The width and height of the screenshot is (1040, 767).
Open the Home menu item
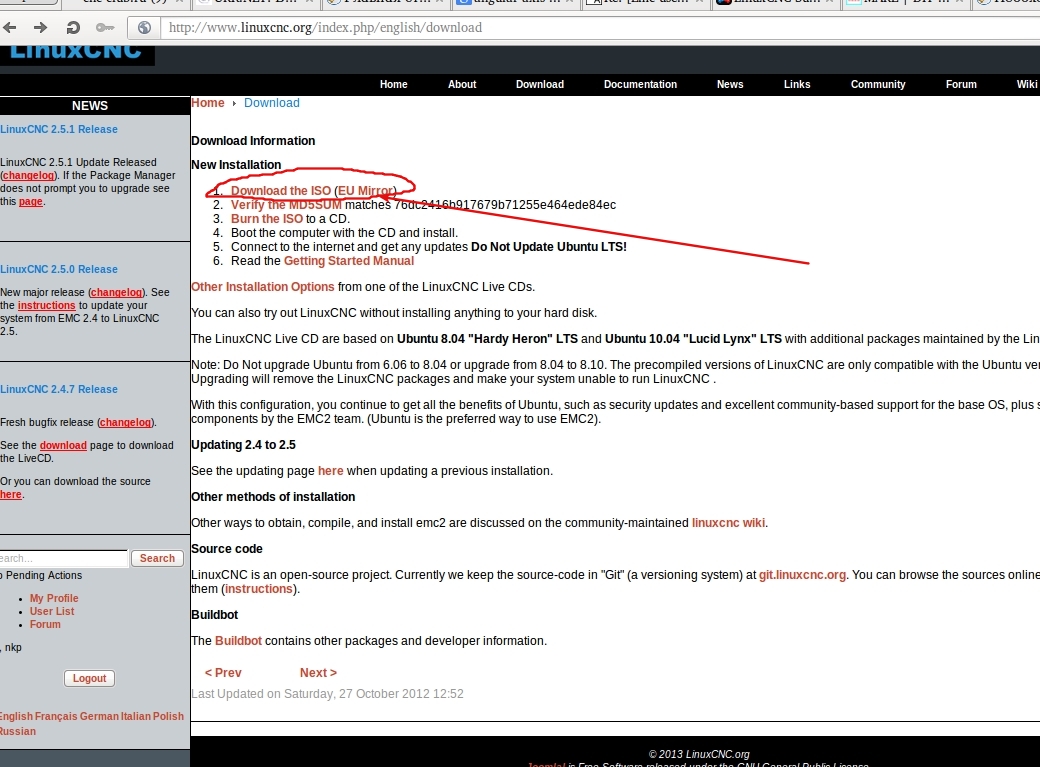pos(393,84)
